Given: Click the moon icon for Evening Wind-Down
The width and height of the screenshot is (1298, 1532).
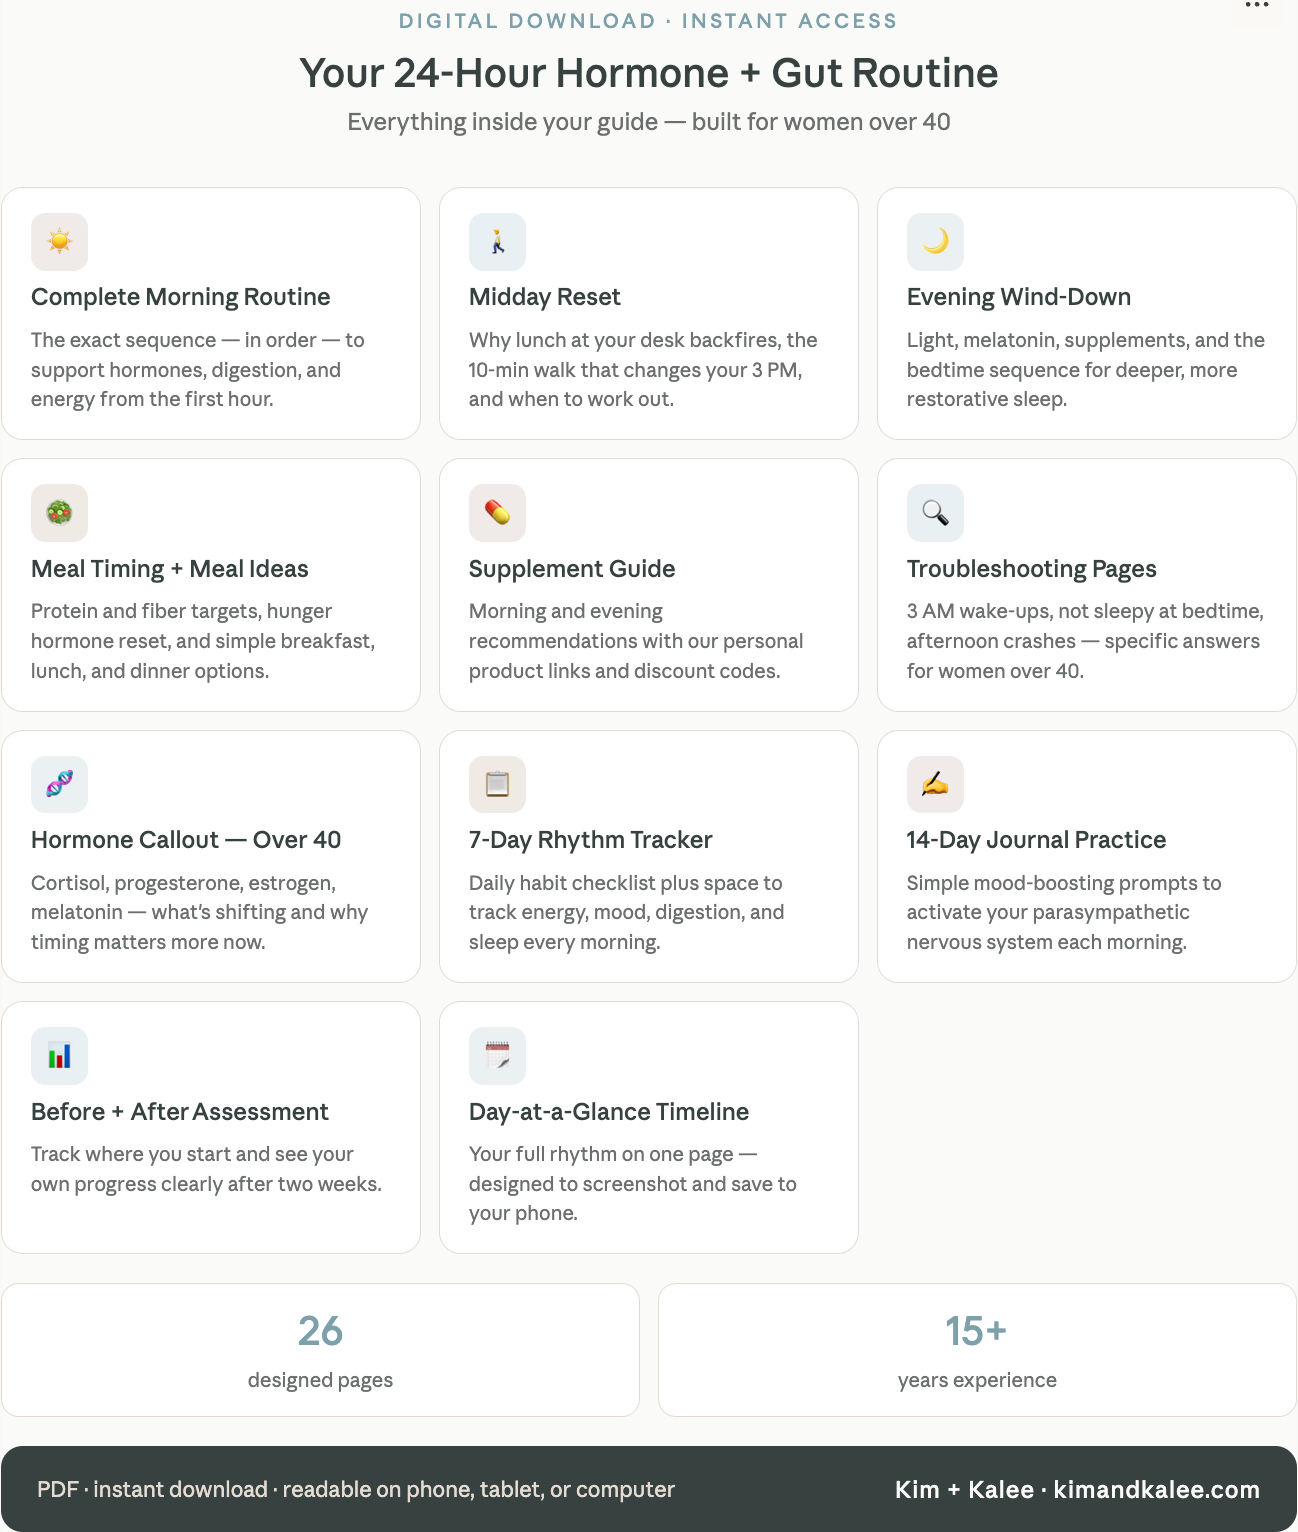Looking at the screenshot, I should pyautogui.click(x=935, y=242).
